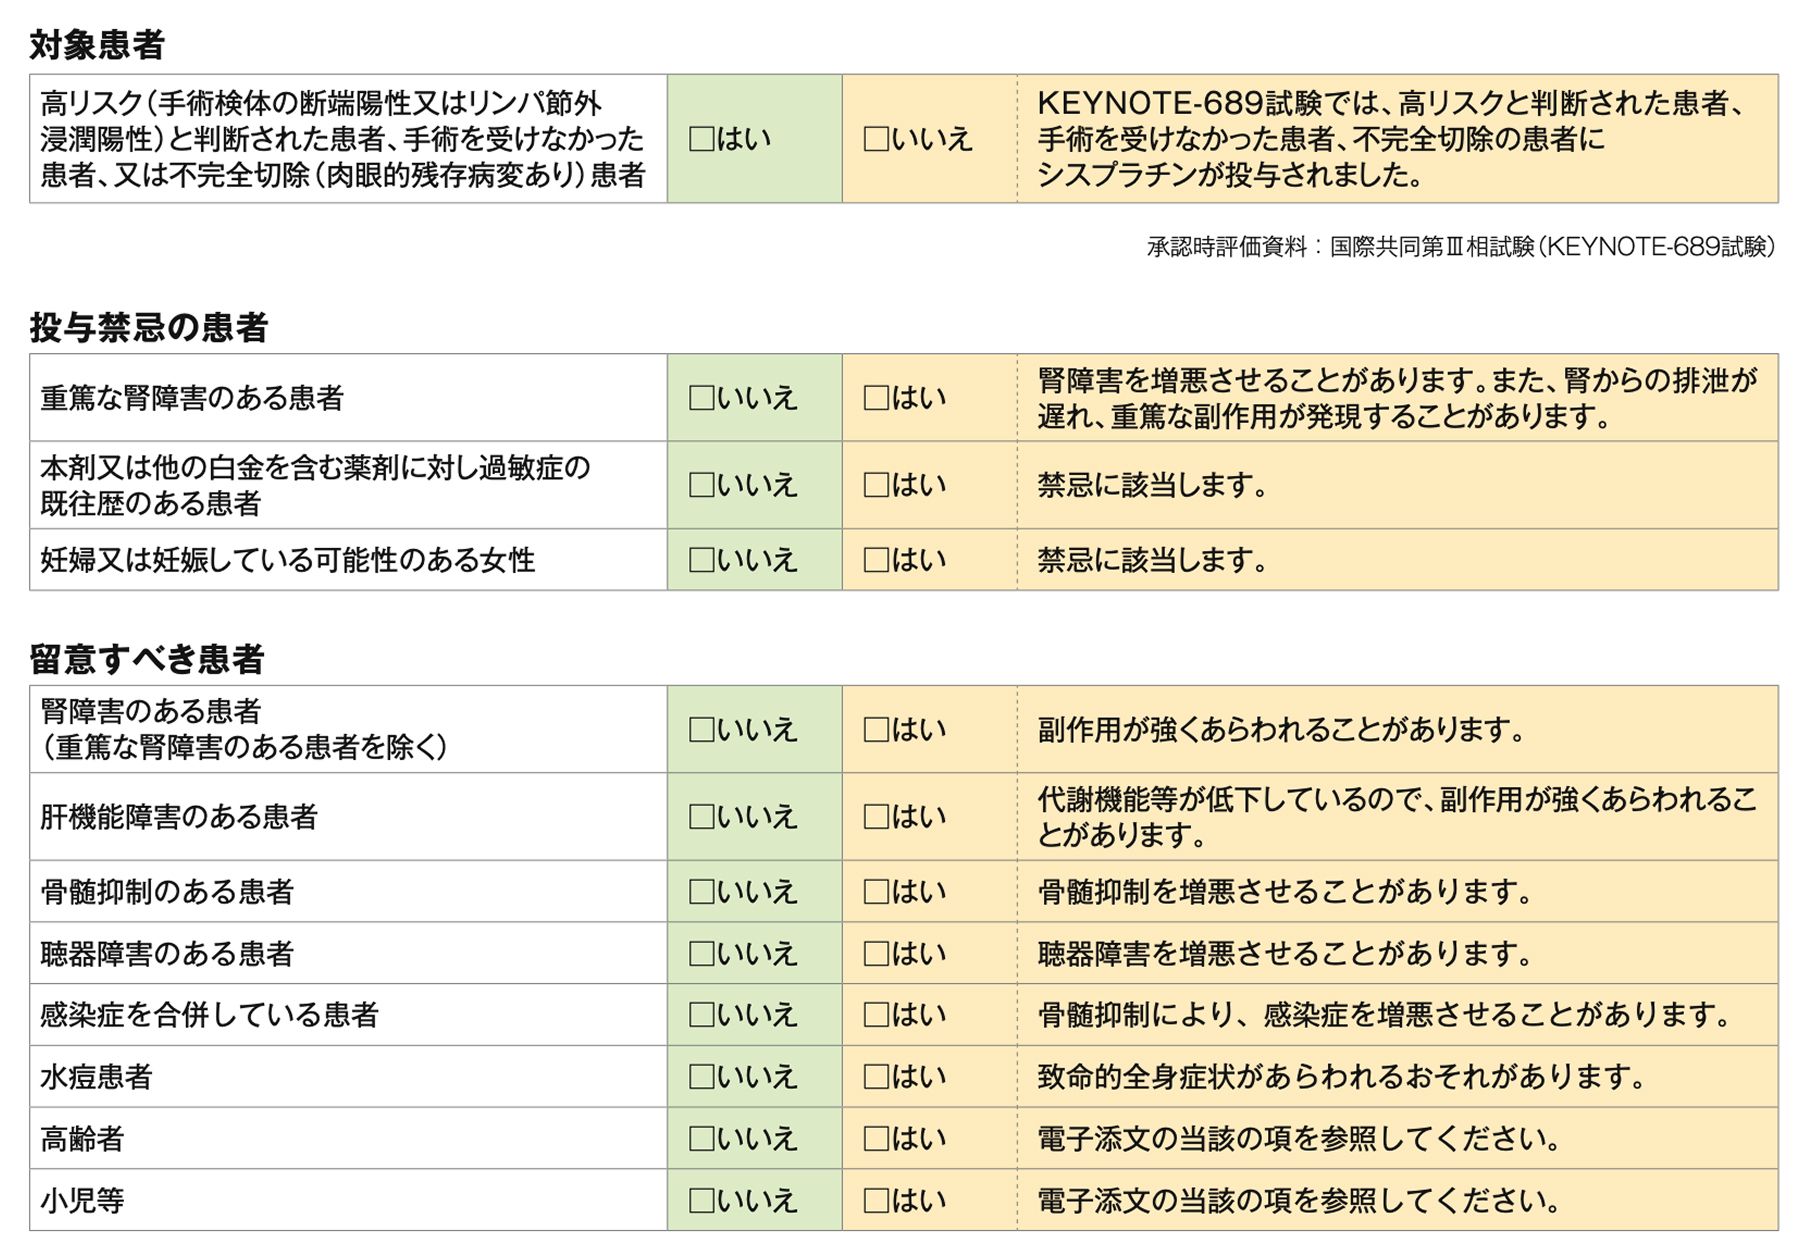Click 代謝機能等が低下している explanation text

click(x=1397, y=817)
